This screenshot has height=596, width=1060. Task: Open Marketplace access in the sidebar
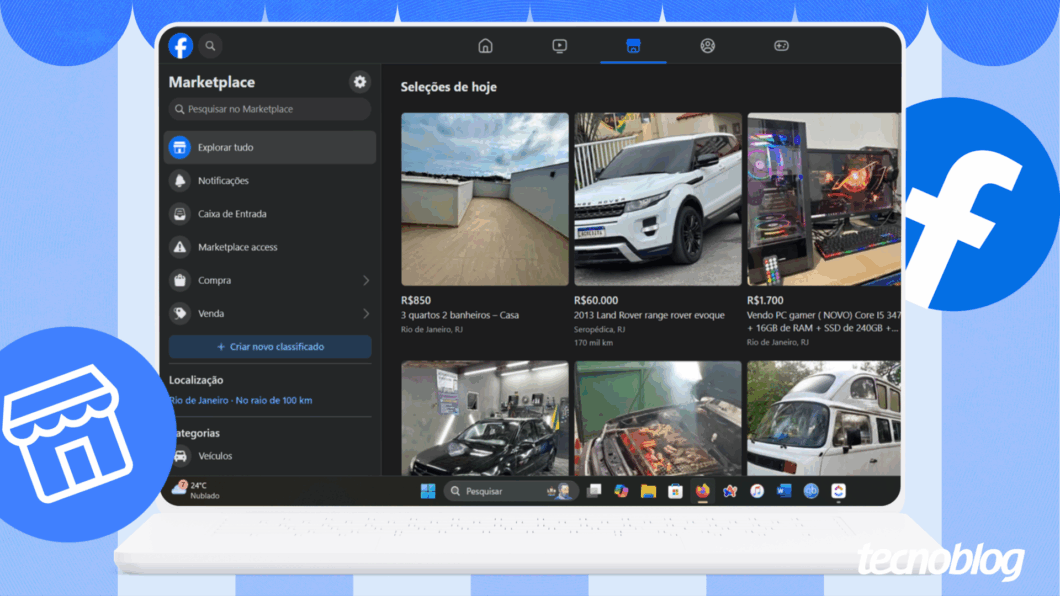pyautogui.click(x=270, y=247)
